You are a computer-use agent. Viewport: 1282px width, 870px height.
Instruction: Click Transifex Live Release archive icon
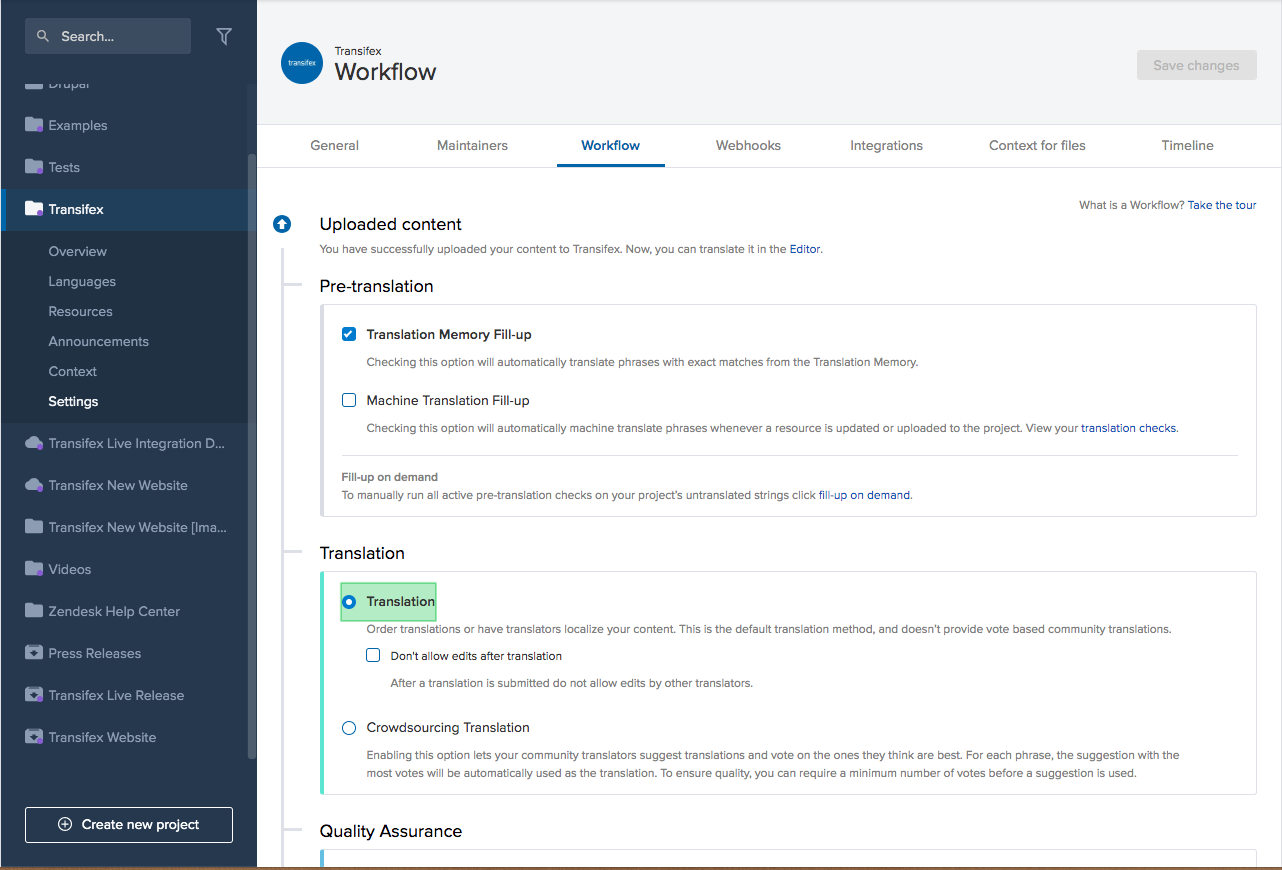(x=33, y=695)
